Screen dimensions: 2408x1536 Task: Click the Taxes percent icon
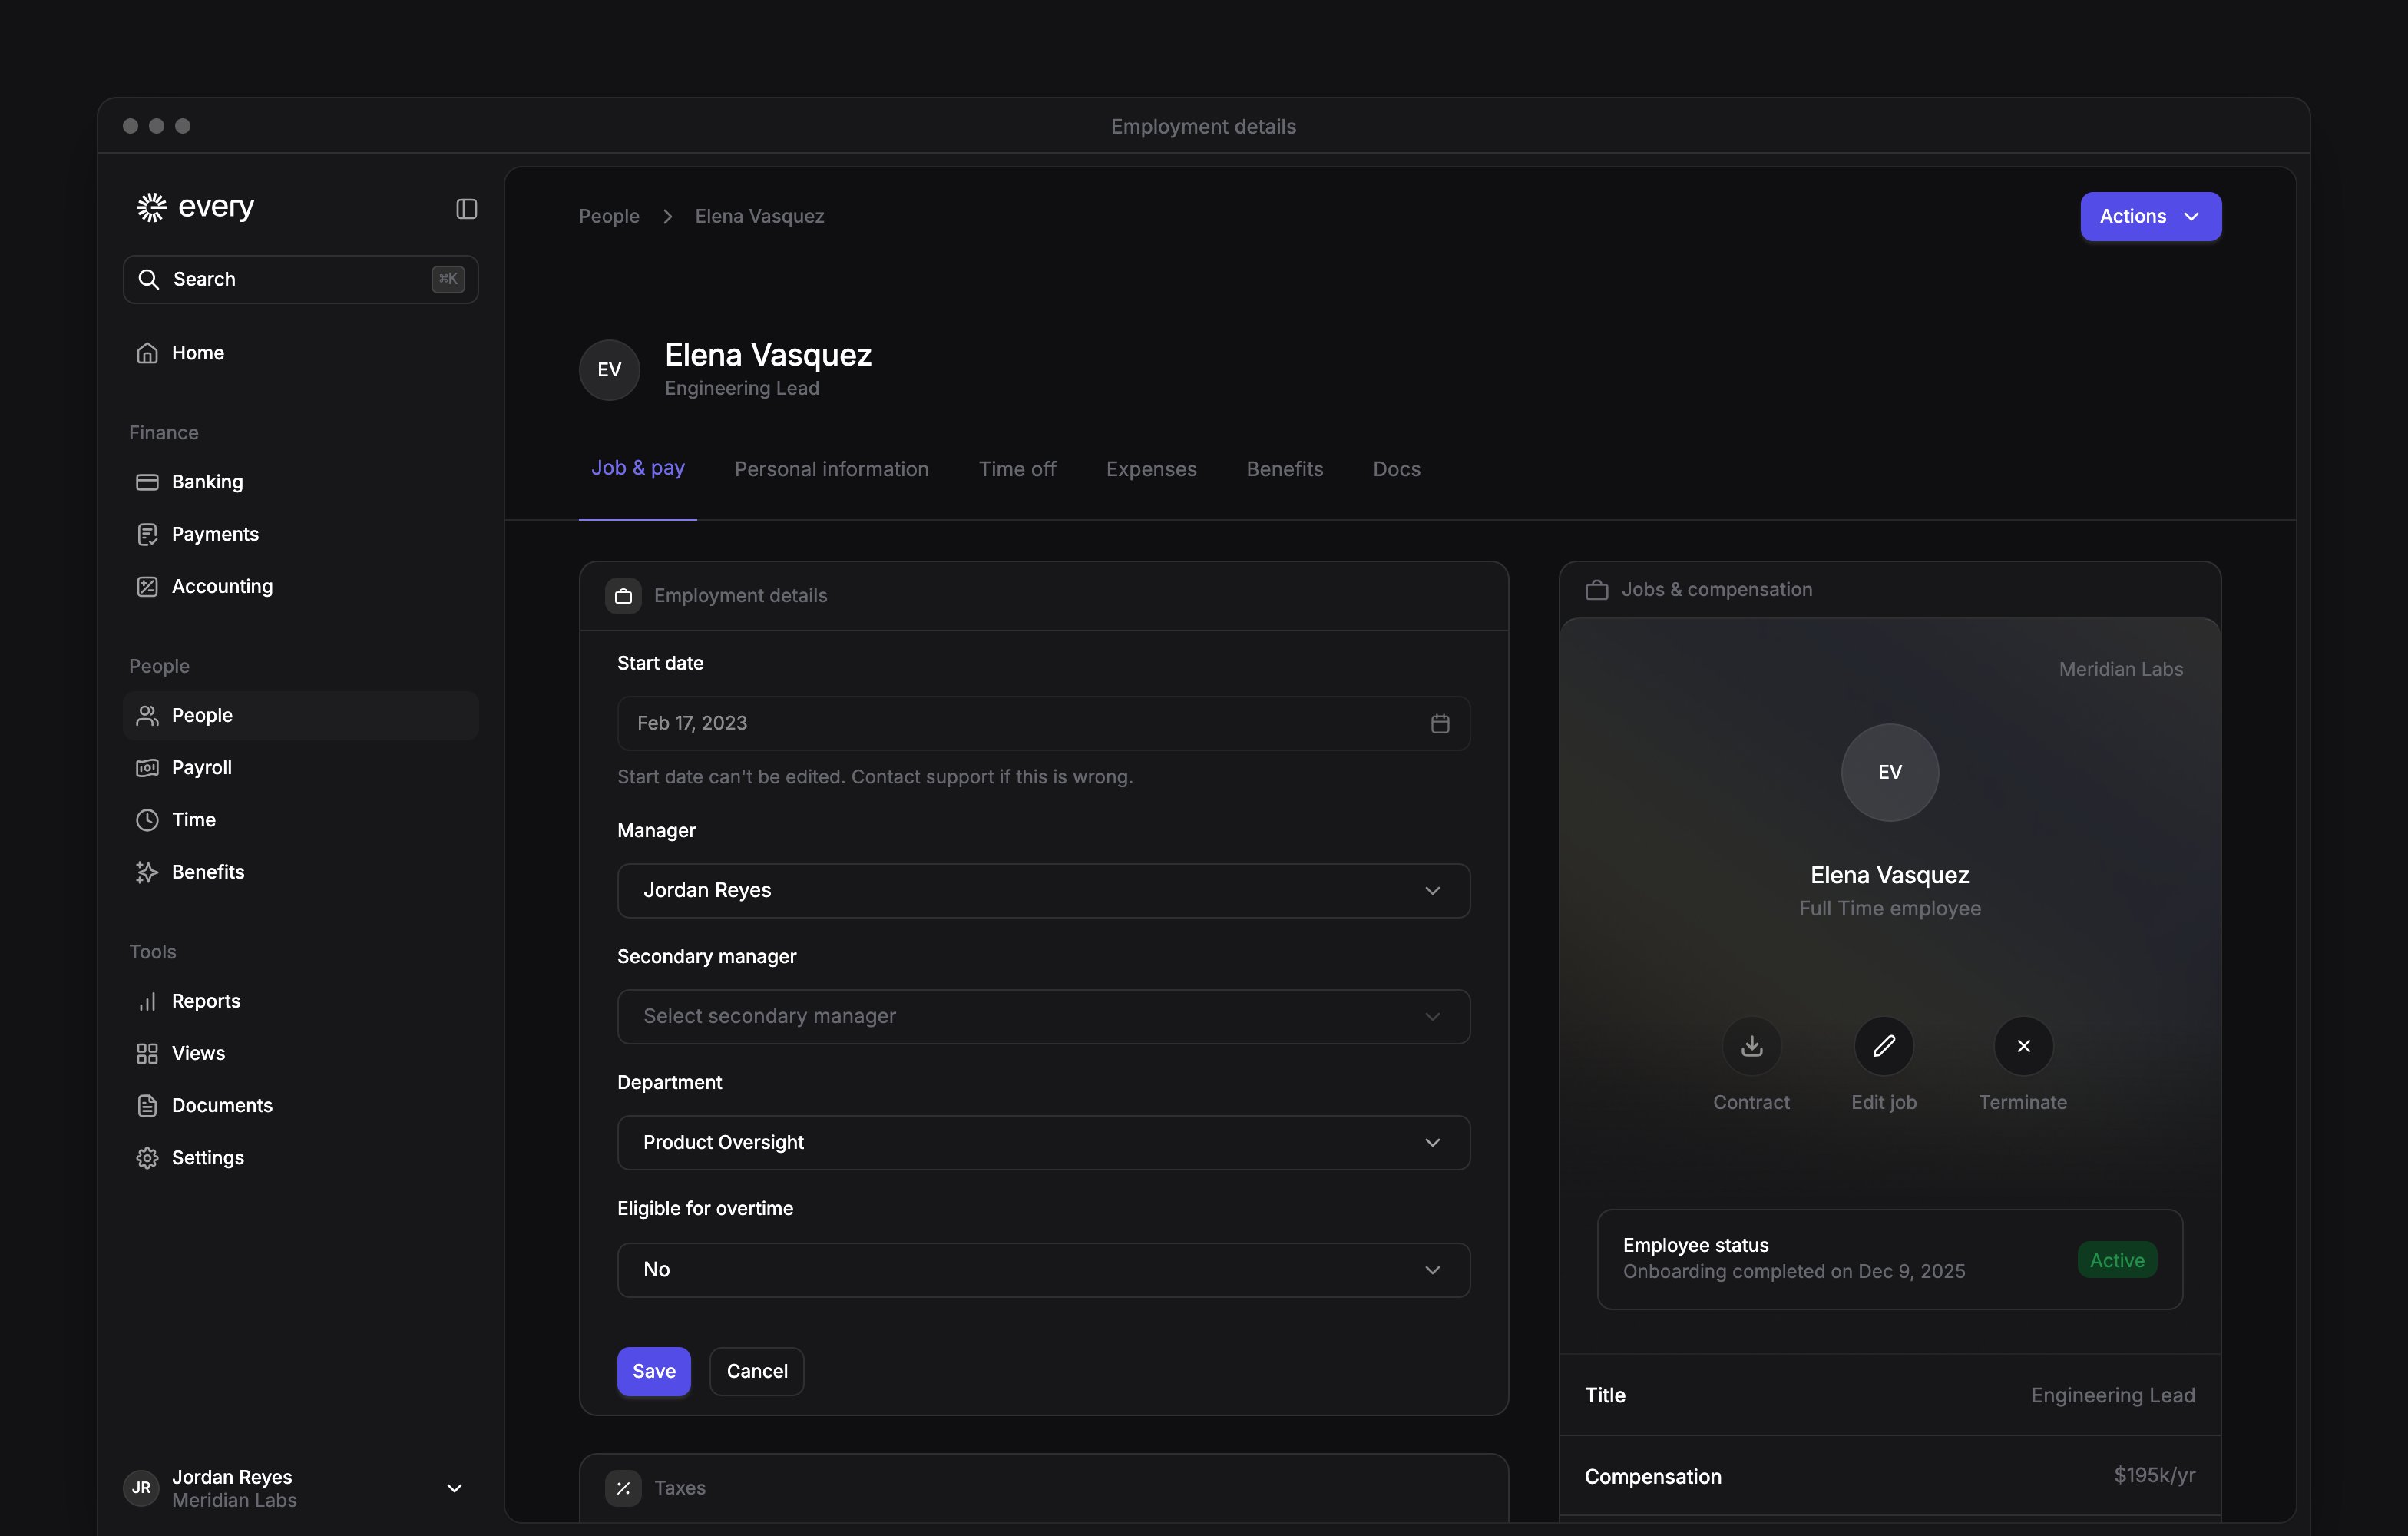pyautogui.click(x=623, y=1488)
